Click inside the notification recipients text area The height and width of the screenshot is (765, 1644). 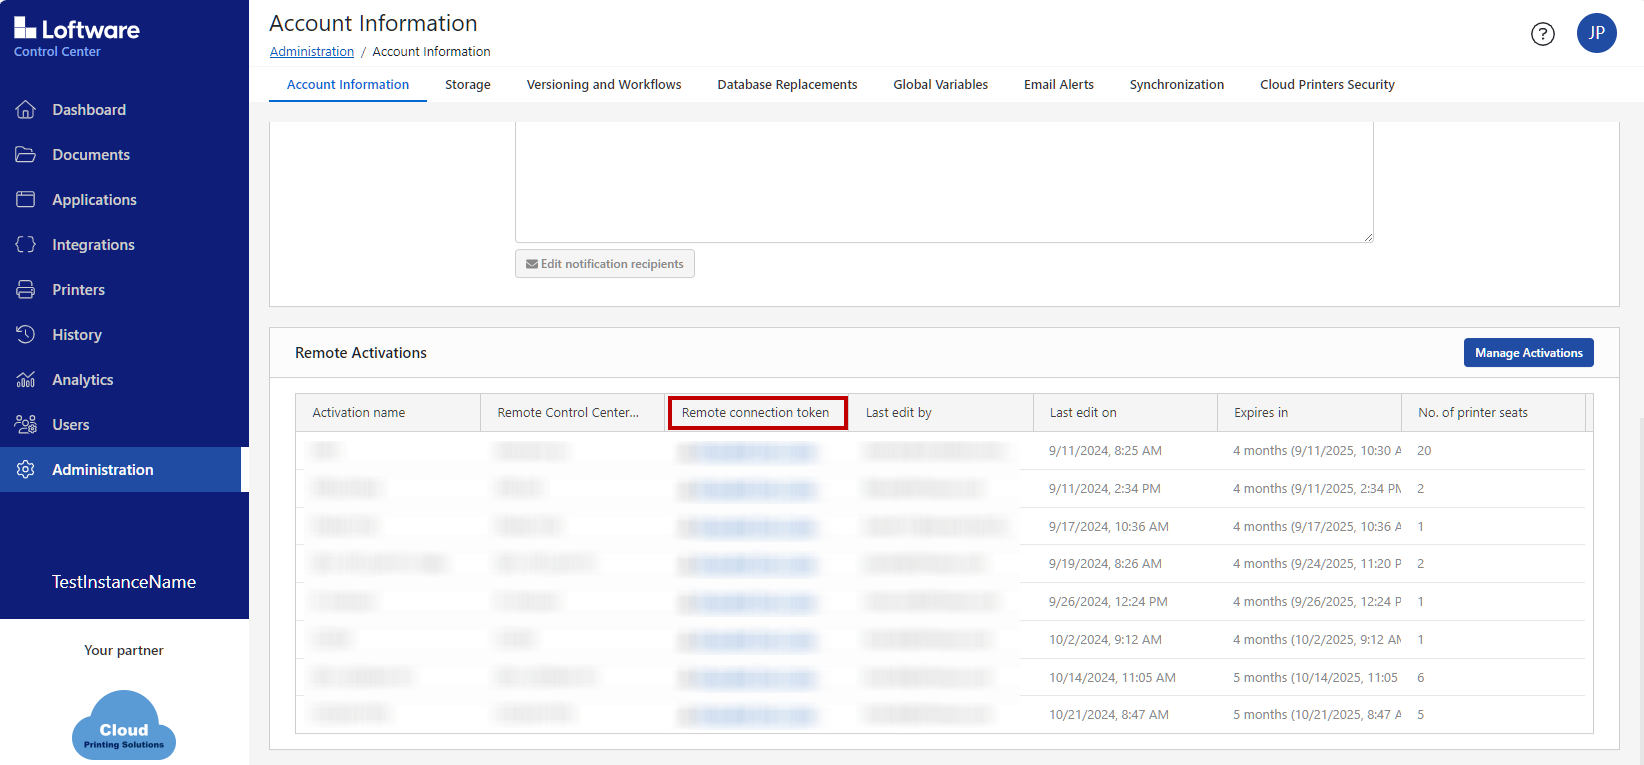coord(943,182)
